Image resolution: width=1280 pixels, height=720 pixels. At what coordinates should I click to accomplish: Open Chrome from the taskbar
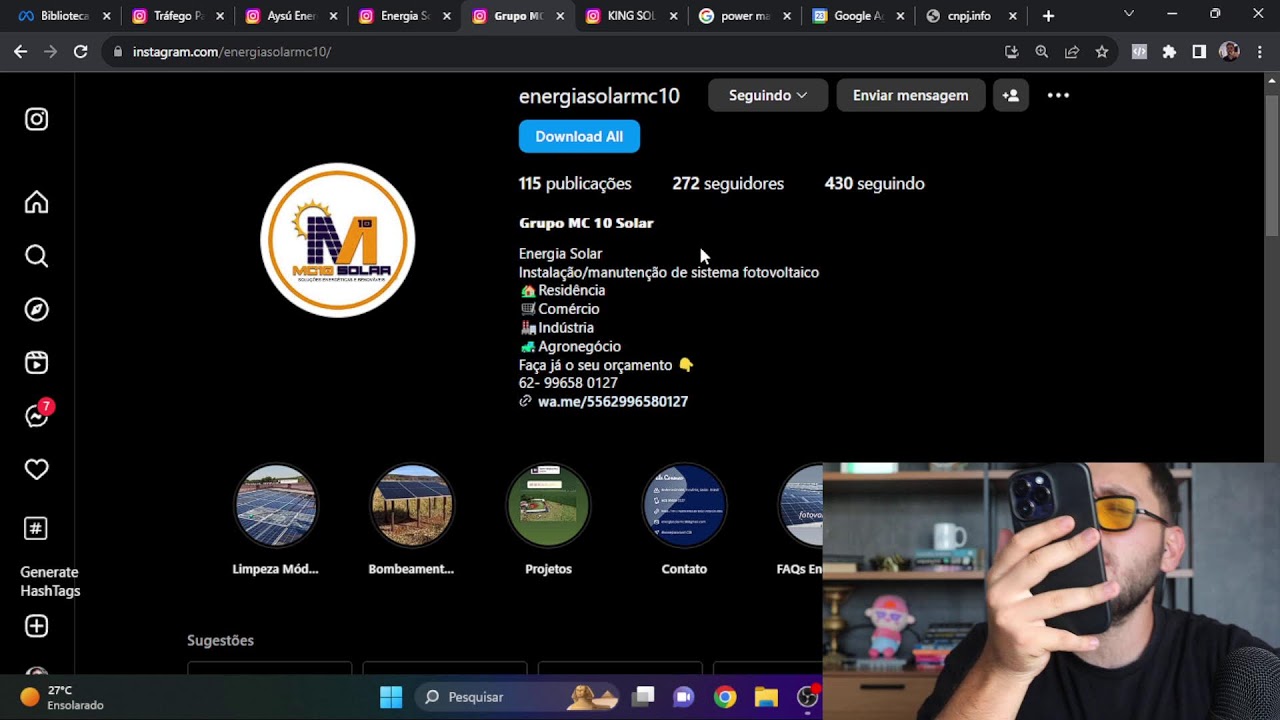coord(725,697)
